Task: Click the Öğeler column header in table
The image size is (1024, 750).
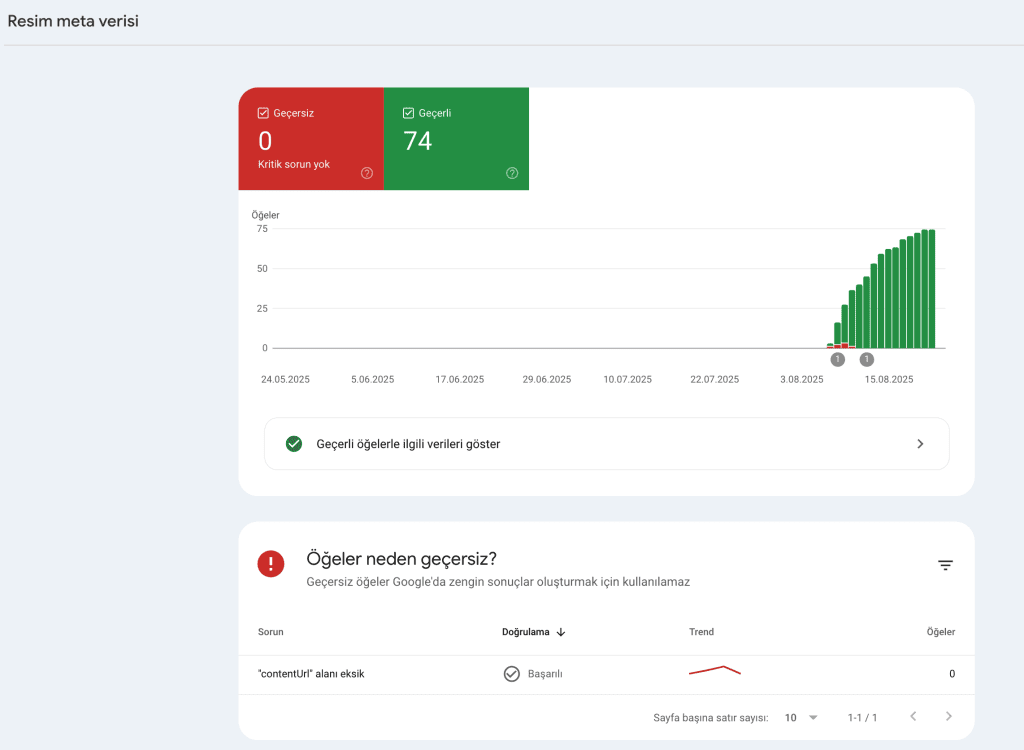Action: click(x=940, y=632)
